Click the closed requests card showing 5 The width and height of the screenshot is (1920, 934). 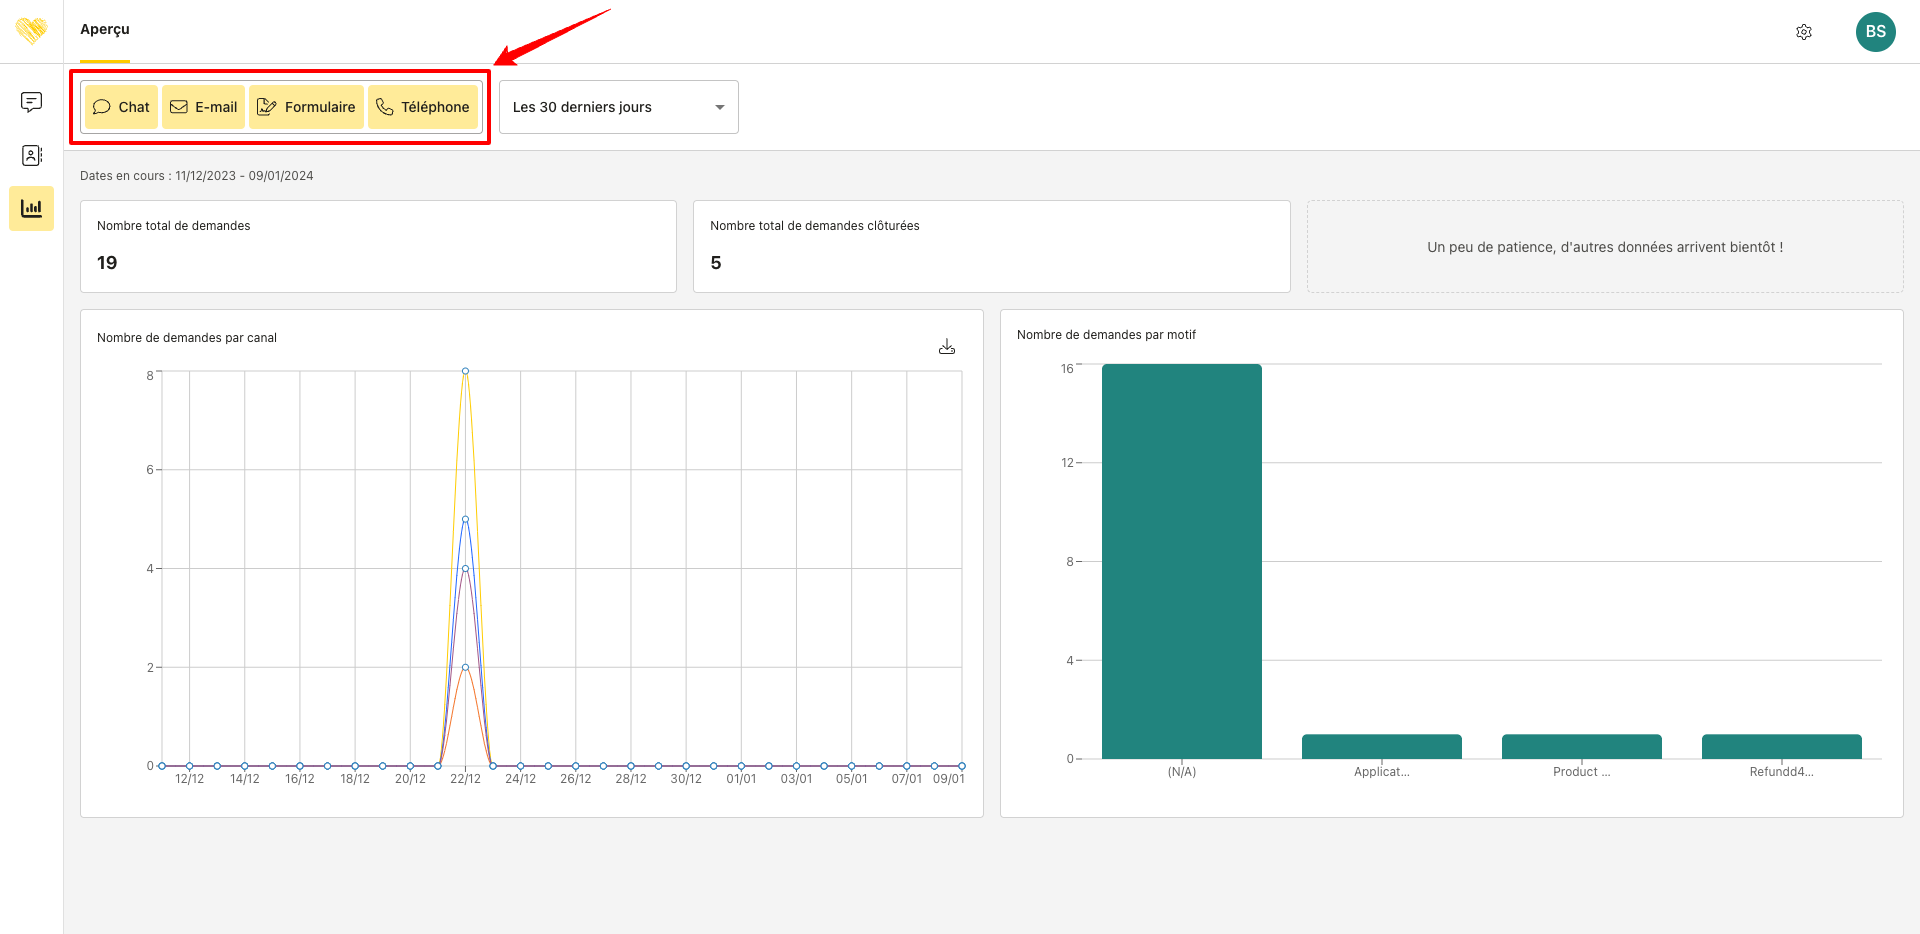(991, 246)
